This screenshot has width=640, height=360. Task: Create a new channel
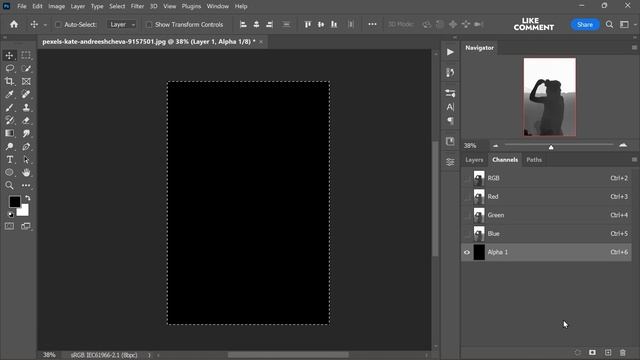pyautogui.click(x=608, y=352)
